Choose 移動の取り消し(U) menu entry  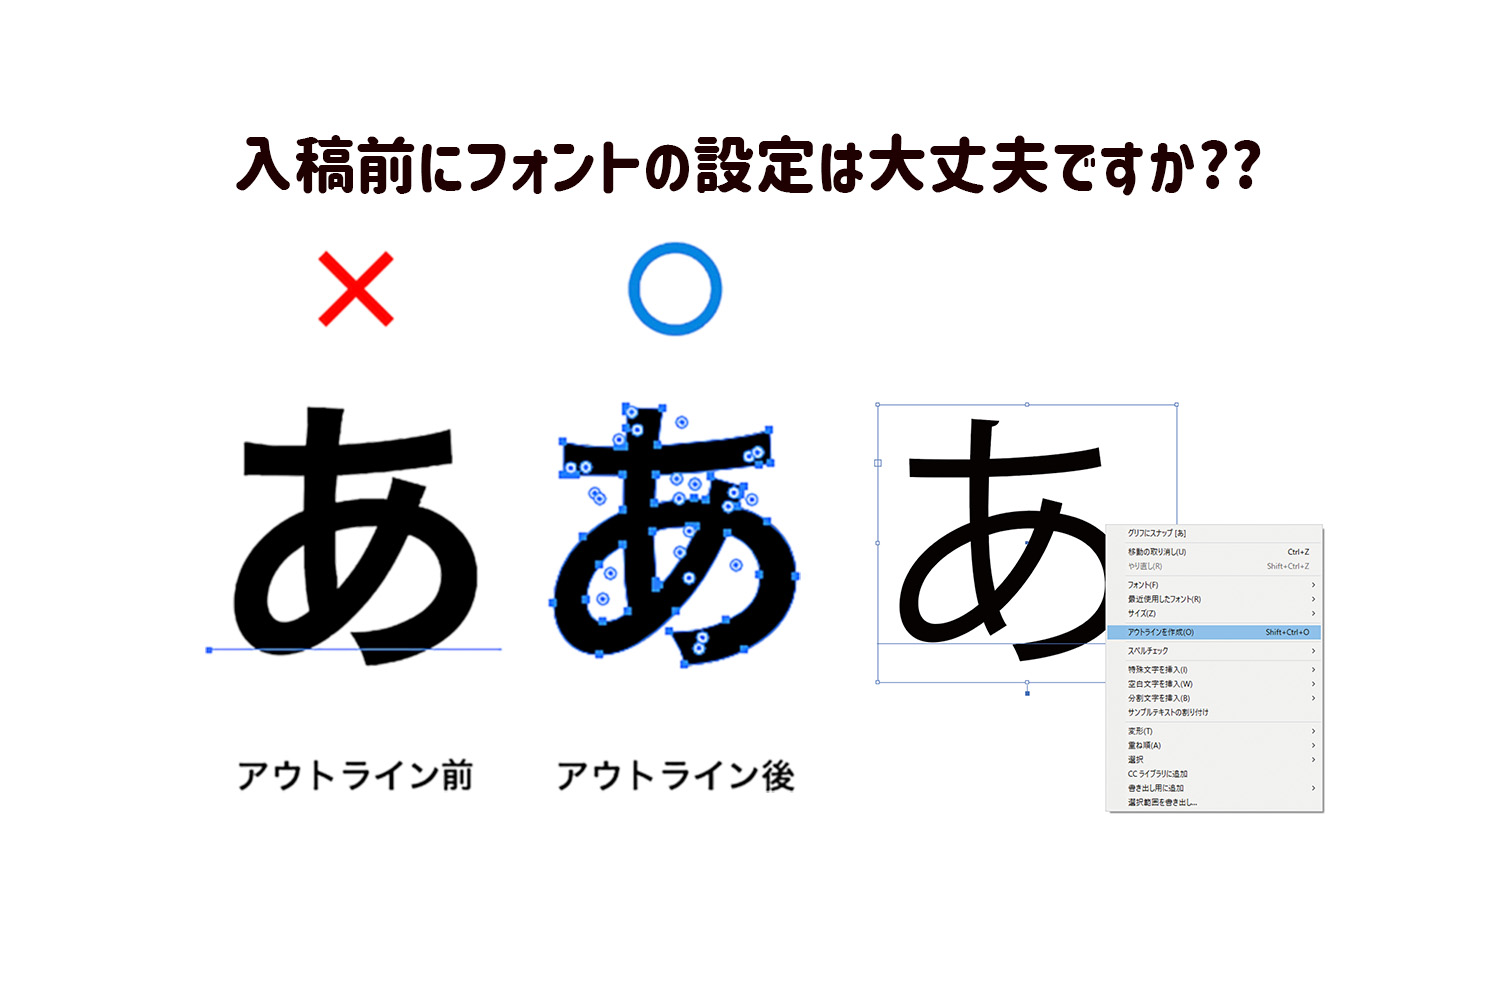point(1214,552)
